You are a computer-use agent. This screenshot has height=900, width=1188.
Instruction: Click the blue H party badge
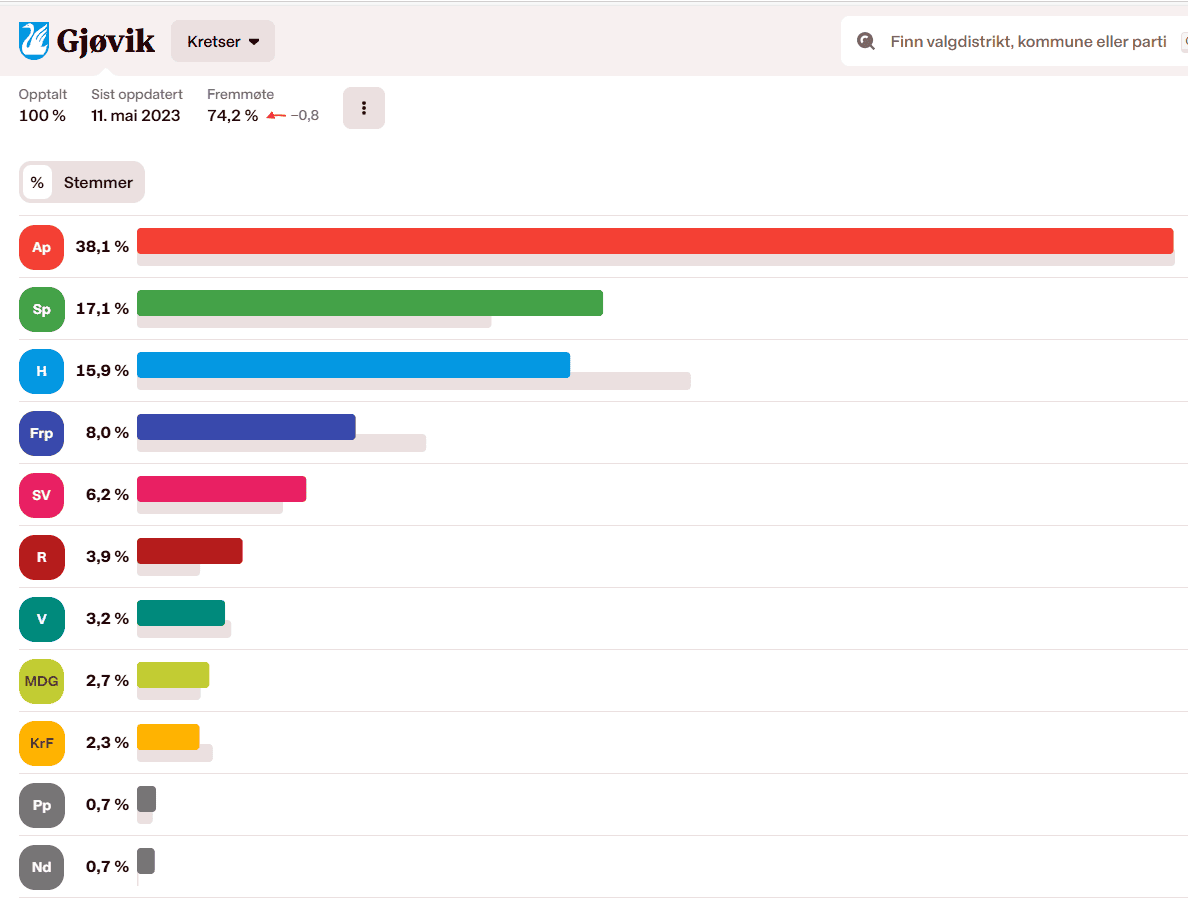pyautogui.click(x=41, y=371)
